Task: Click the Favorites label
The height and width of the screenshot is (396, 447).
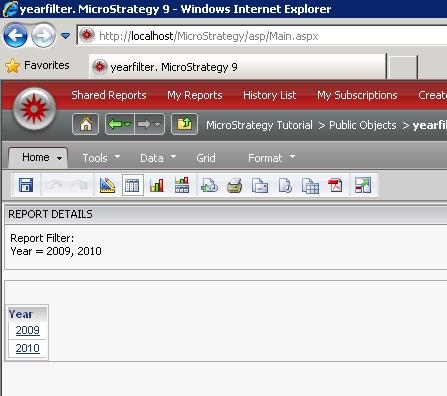Action: [x=47, y=65]
